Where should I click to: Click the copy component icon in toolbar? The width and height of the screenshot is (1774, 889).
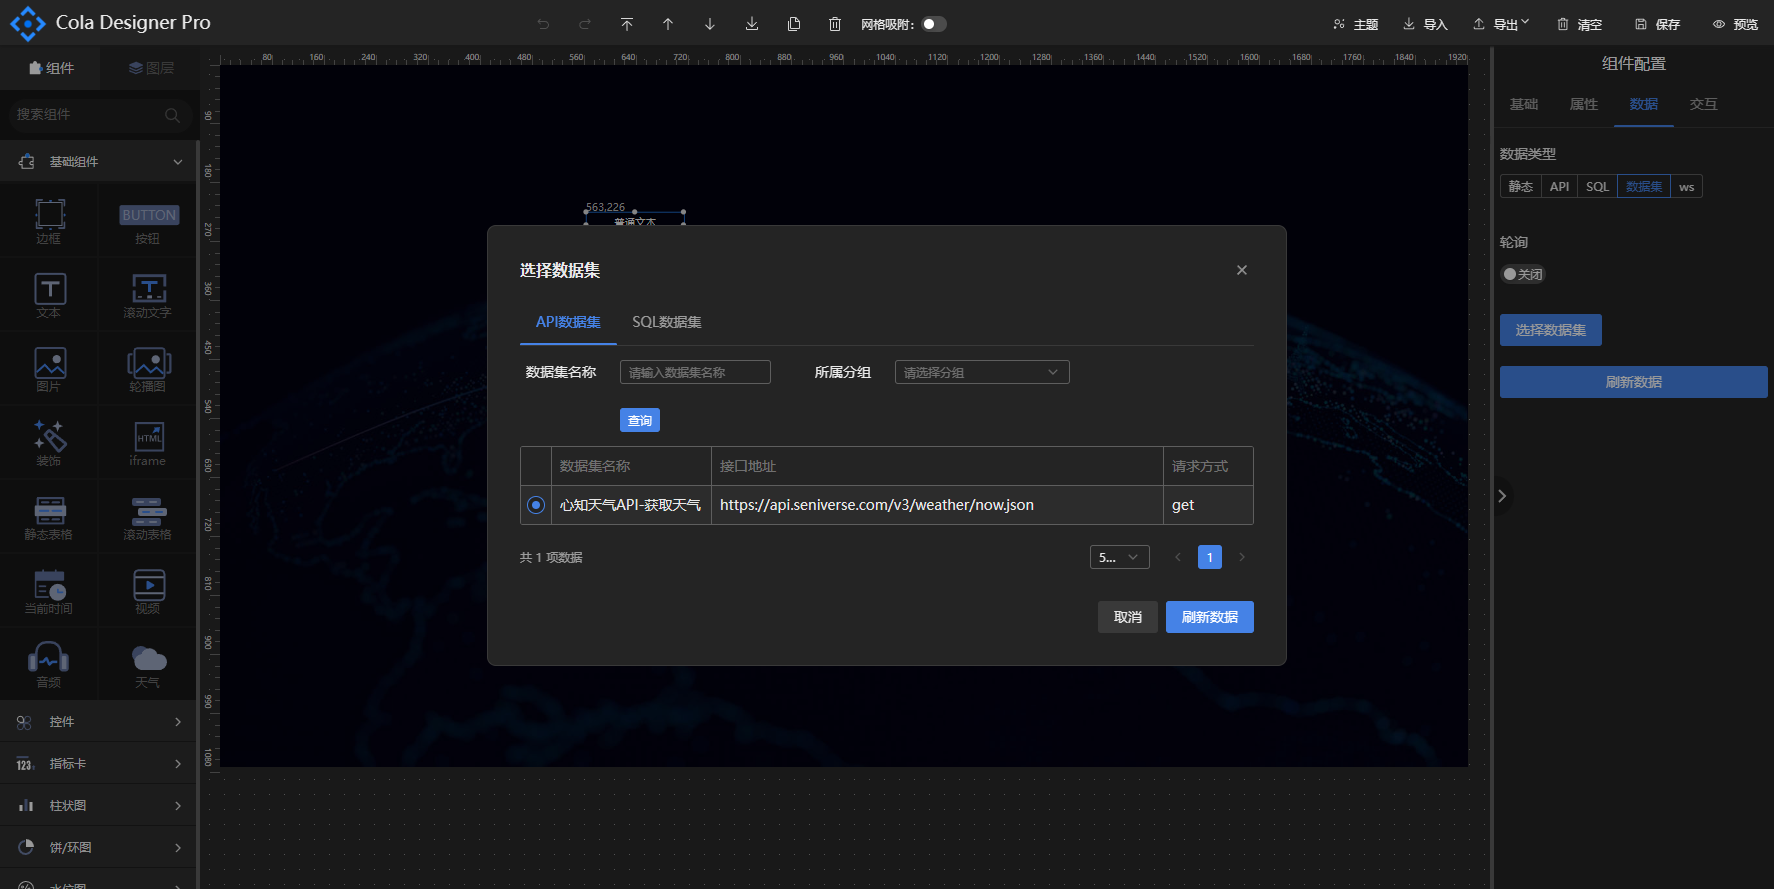[794, 24]
